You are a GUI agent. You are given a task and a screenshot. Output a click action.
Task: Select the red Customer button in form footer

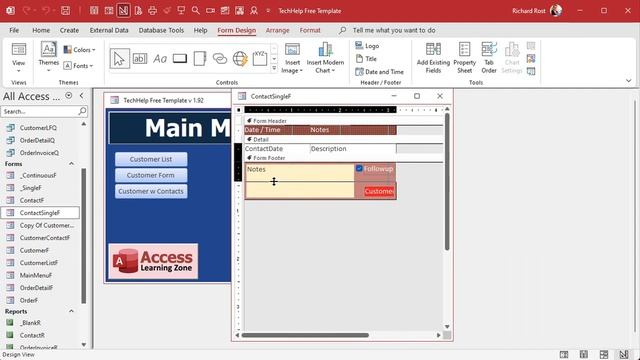click(x=379, y=191)
